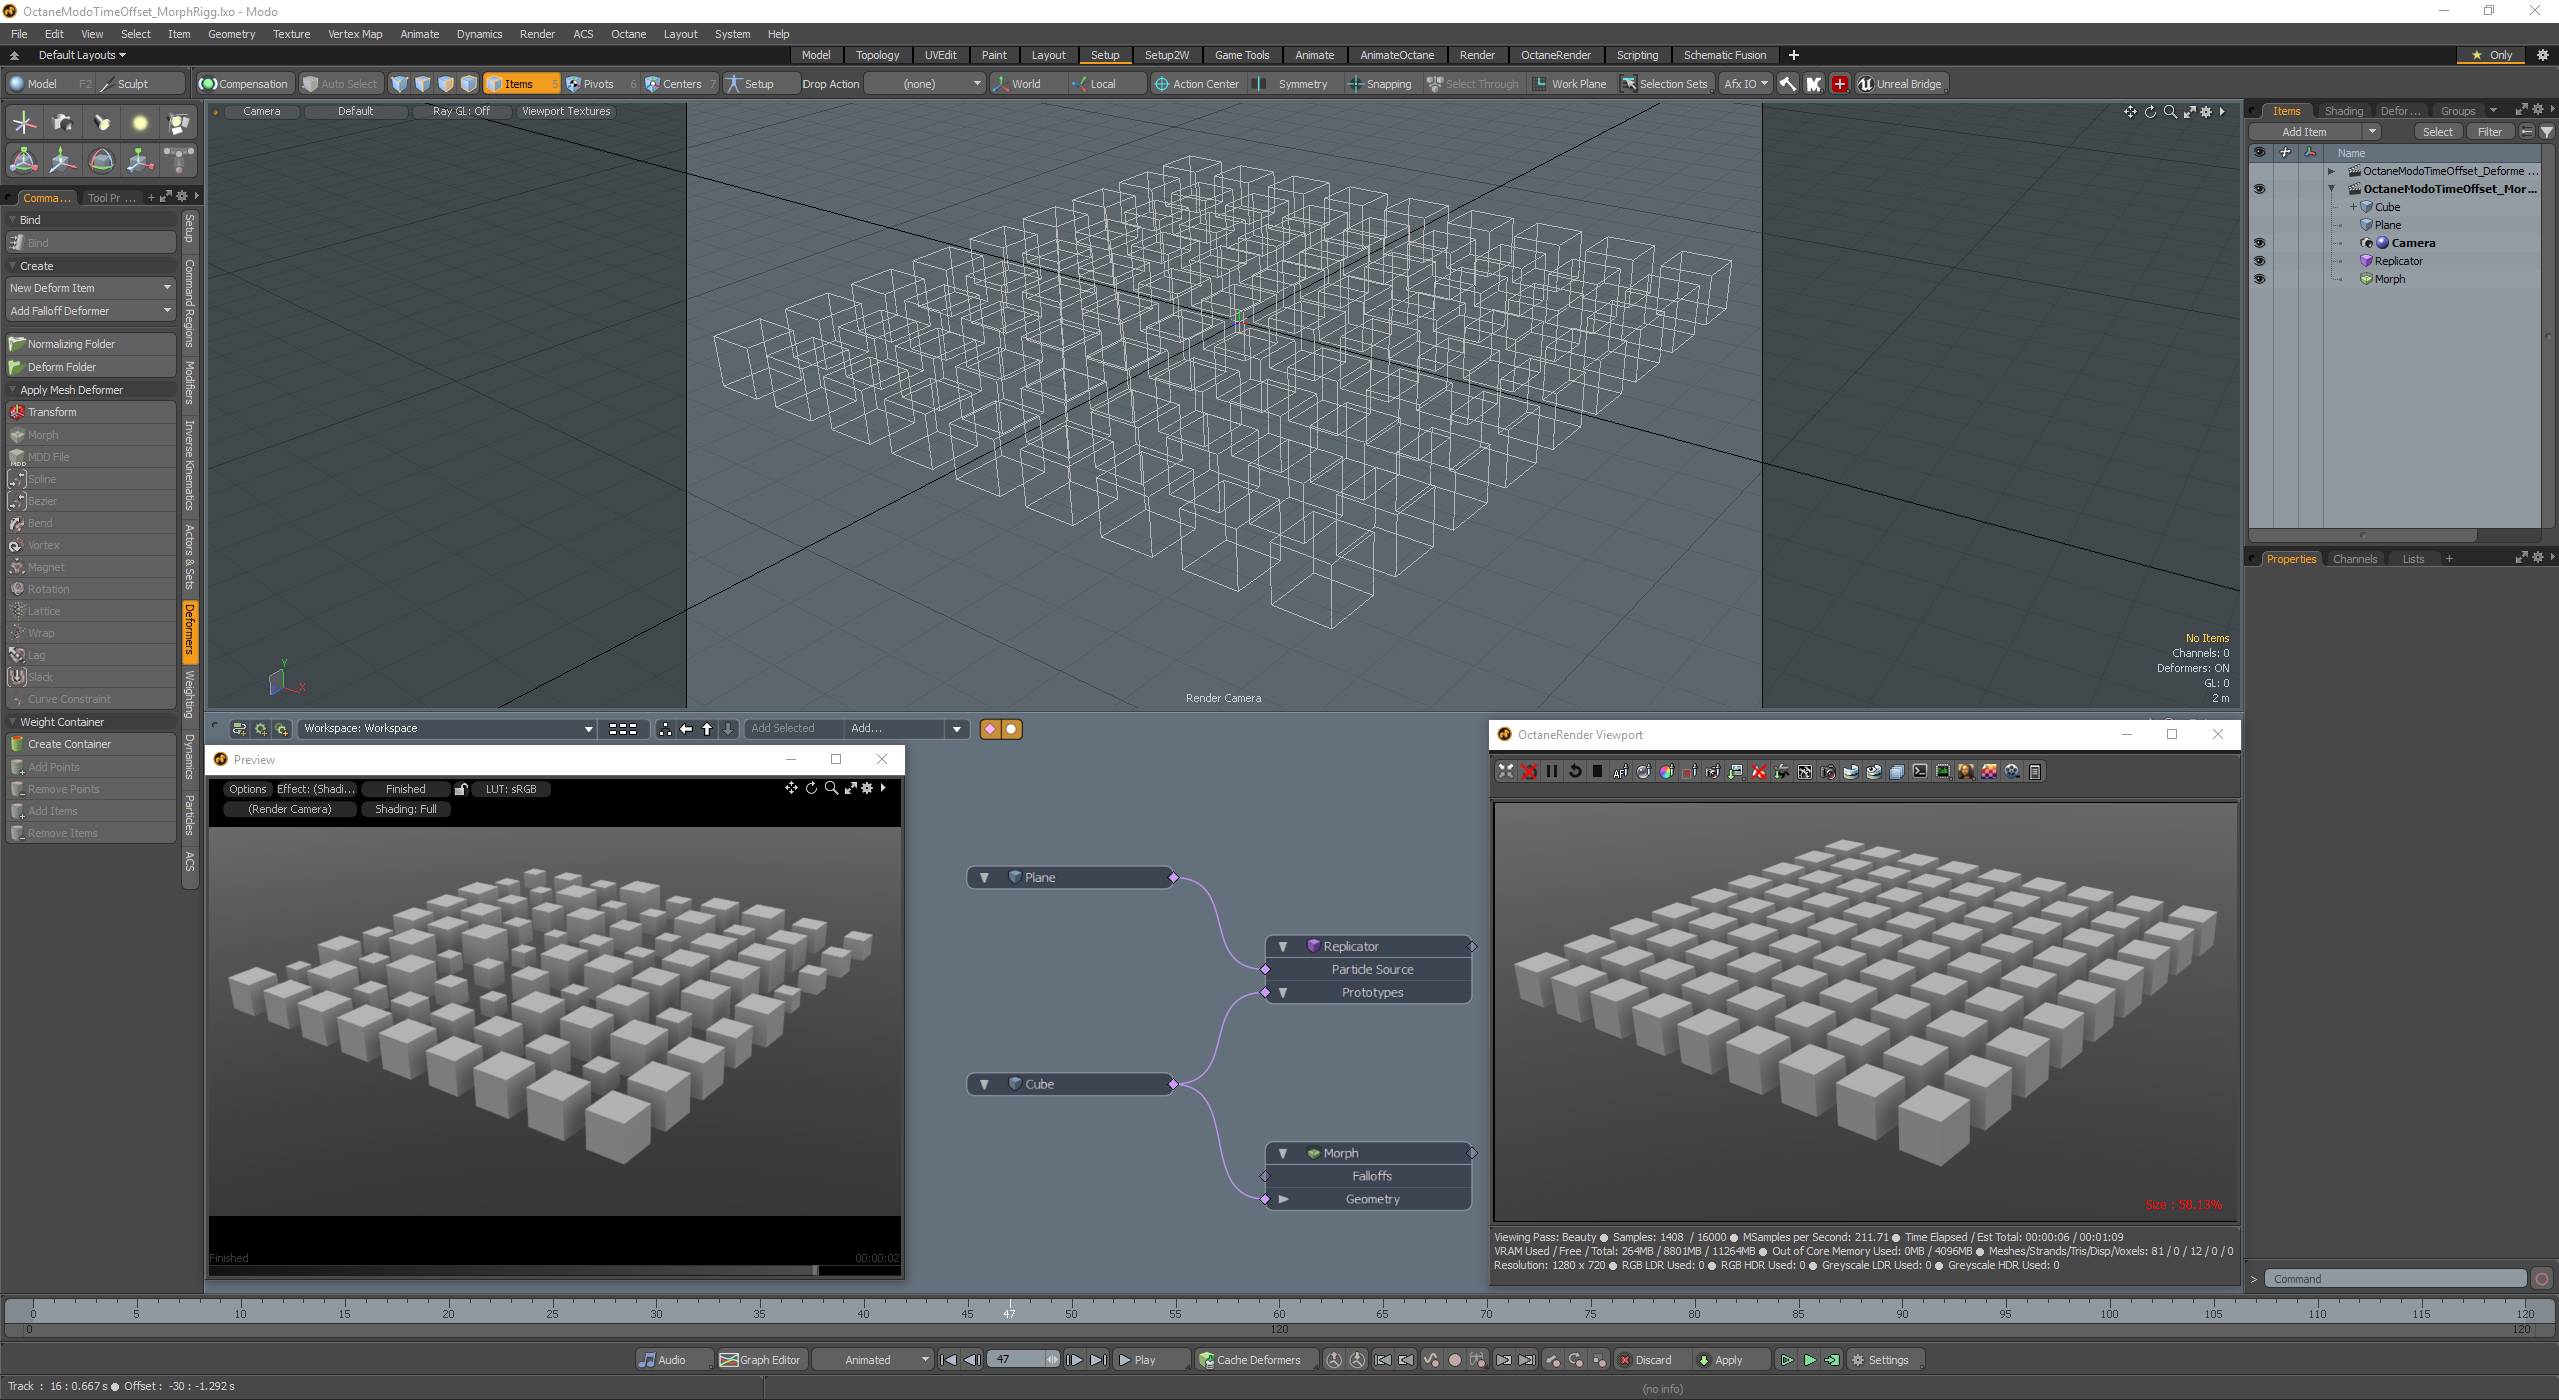
Task: Toggle visibility of the Morph item
Action: (x=2259, y=279)
